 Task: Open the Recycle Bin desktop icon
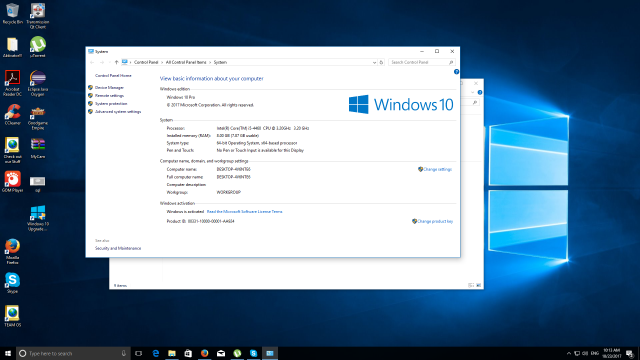pos(12,14)
